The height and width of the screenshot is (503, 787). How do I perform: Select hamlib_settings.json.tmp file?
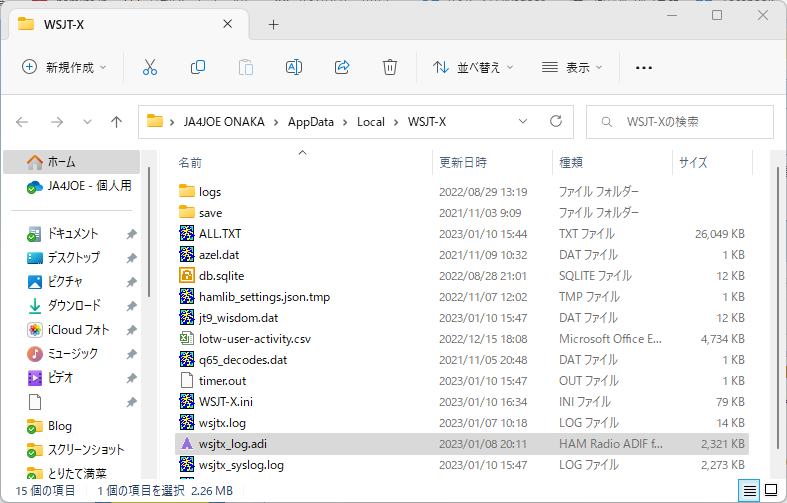point(462,297)
